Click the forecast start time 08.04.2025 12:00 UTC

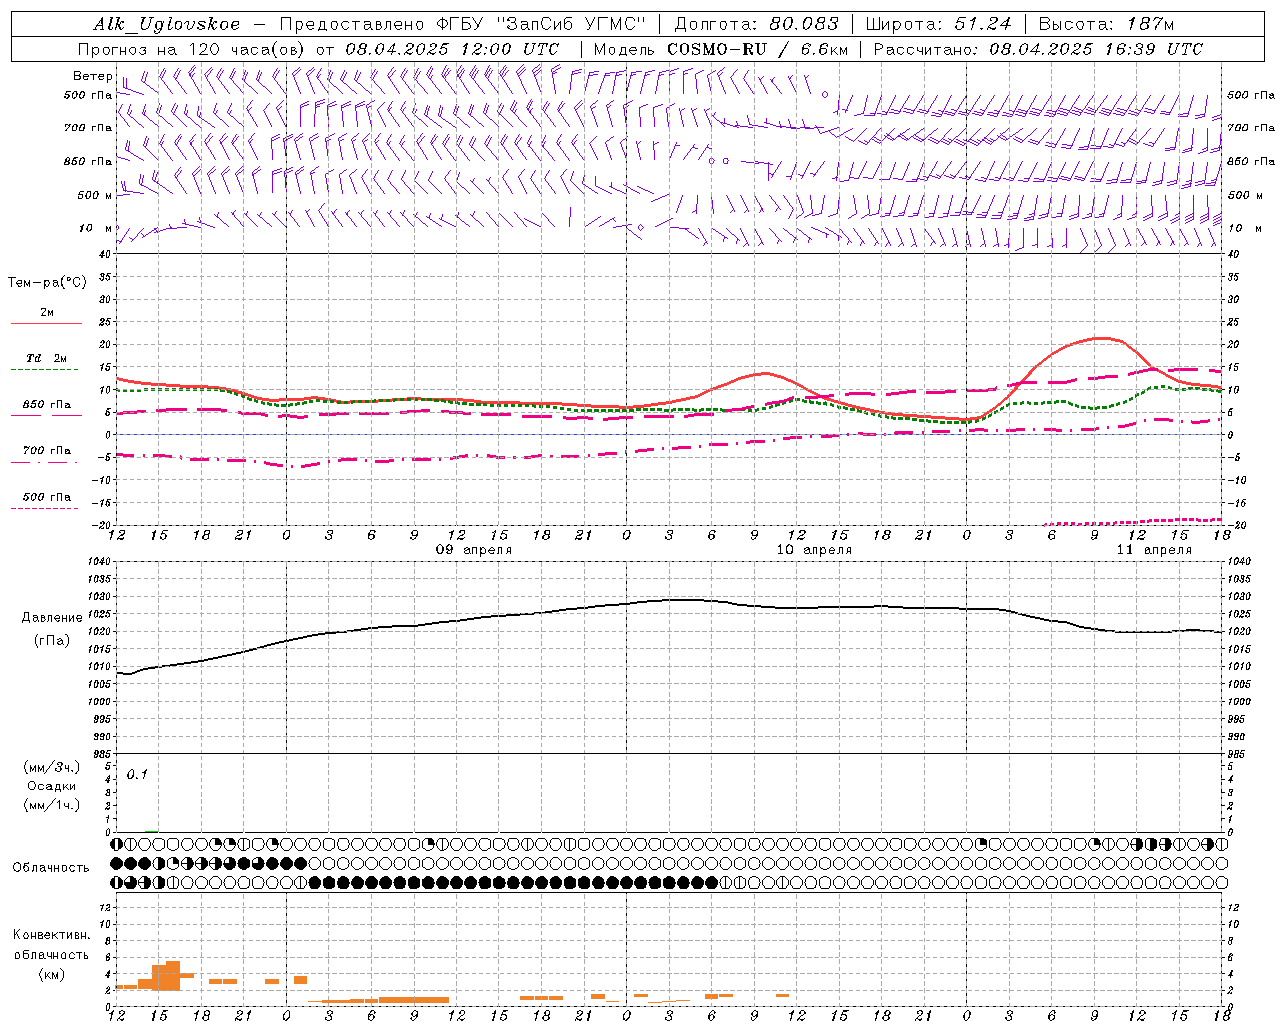pyautogui.click(x=452, y=49)
